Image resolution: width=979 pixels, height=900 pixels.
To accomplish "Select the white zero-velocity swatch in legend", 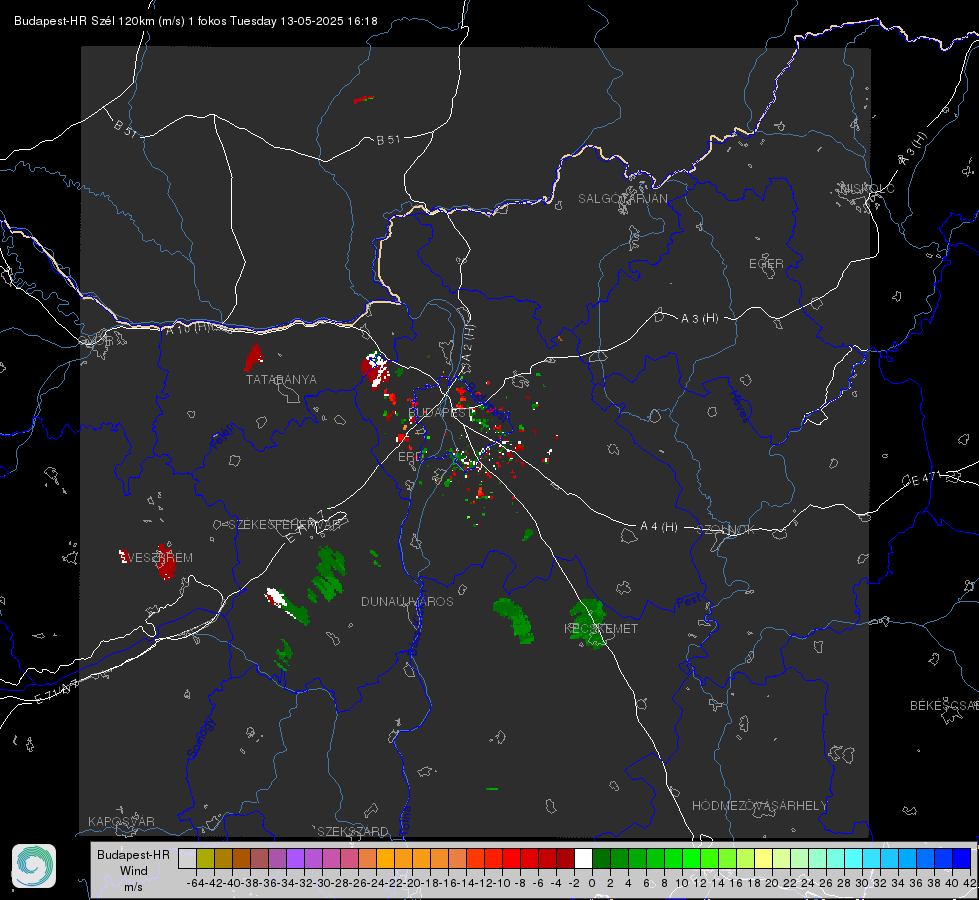I will 583,859.
